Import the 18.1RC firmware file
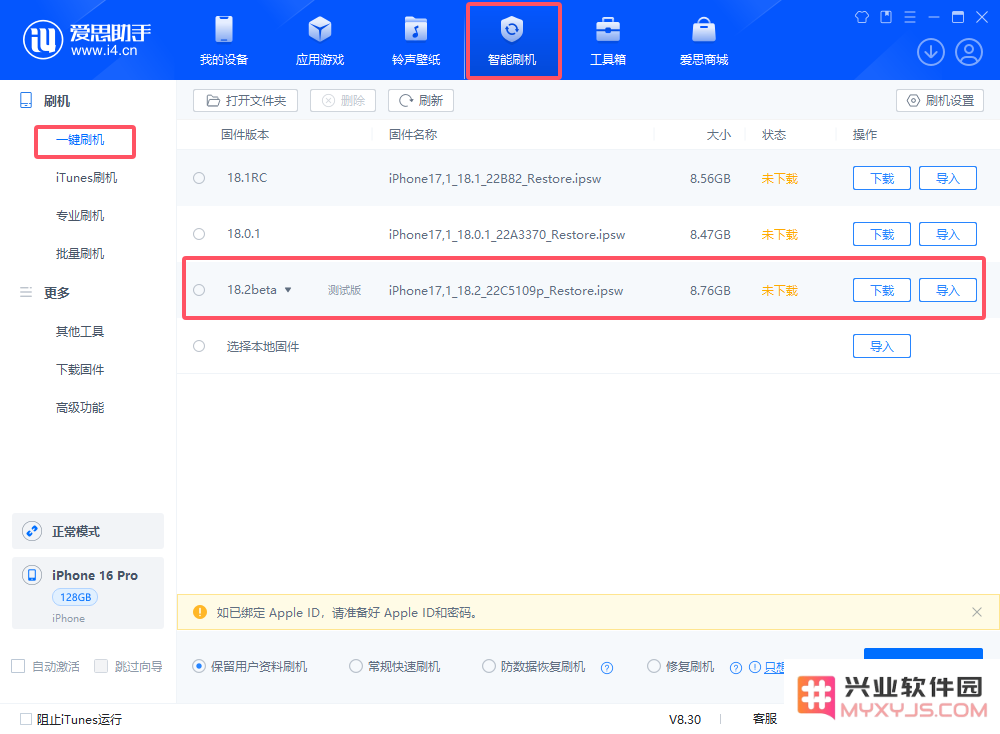The height and width of the screenshot is (734, 1000). [x=948, y=179]
